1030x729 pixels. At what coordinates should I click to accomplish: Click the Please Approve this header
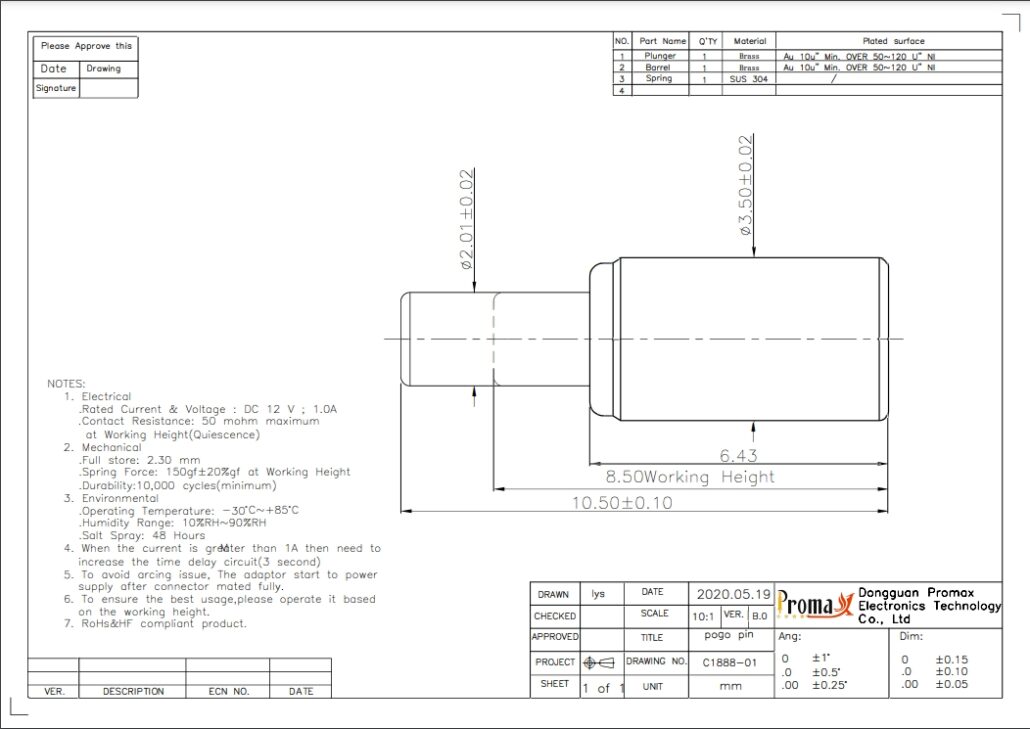pos(86,46)
